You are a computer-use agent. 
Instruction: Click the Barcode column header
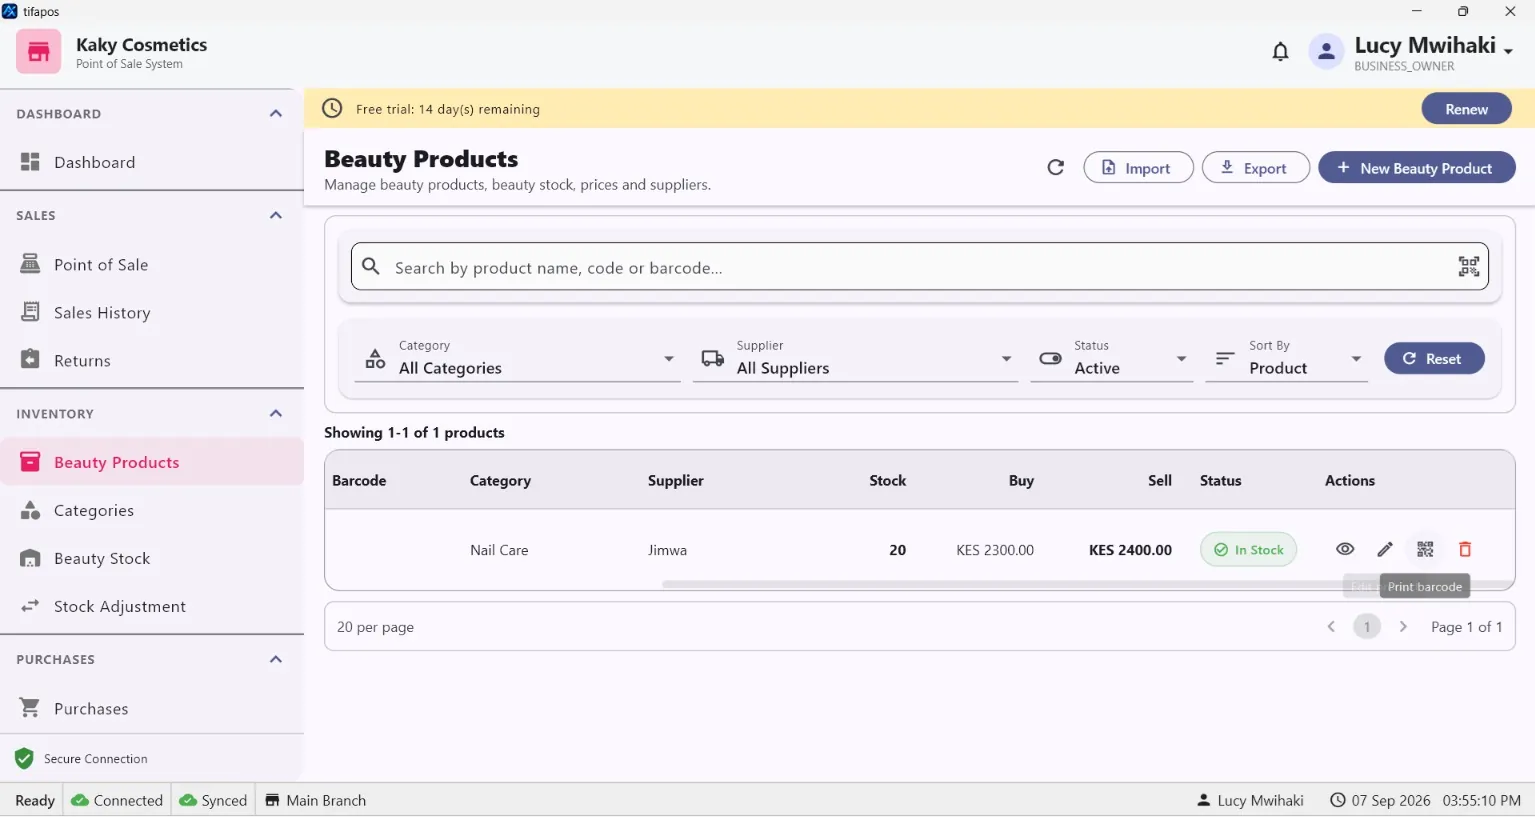coord(359,480)
